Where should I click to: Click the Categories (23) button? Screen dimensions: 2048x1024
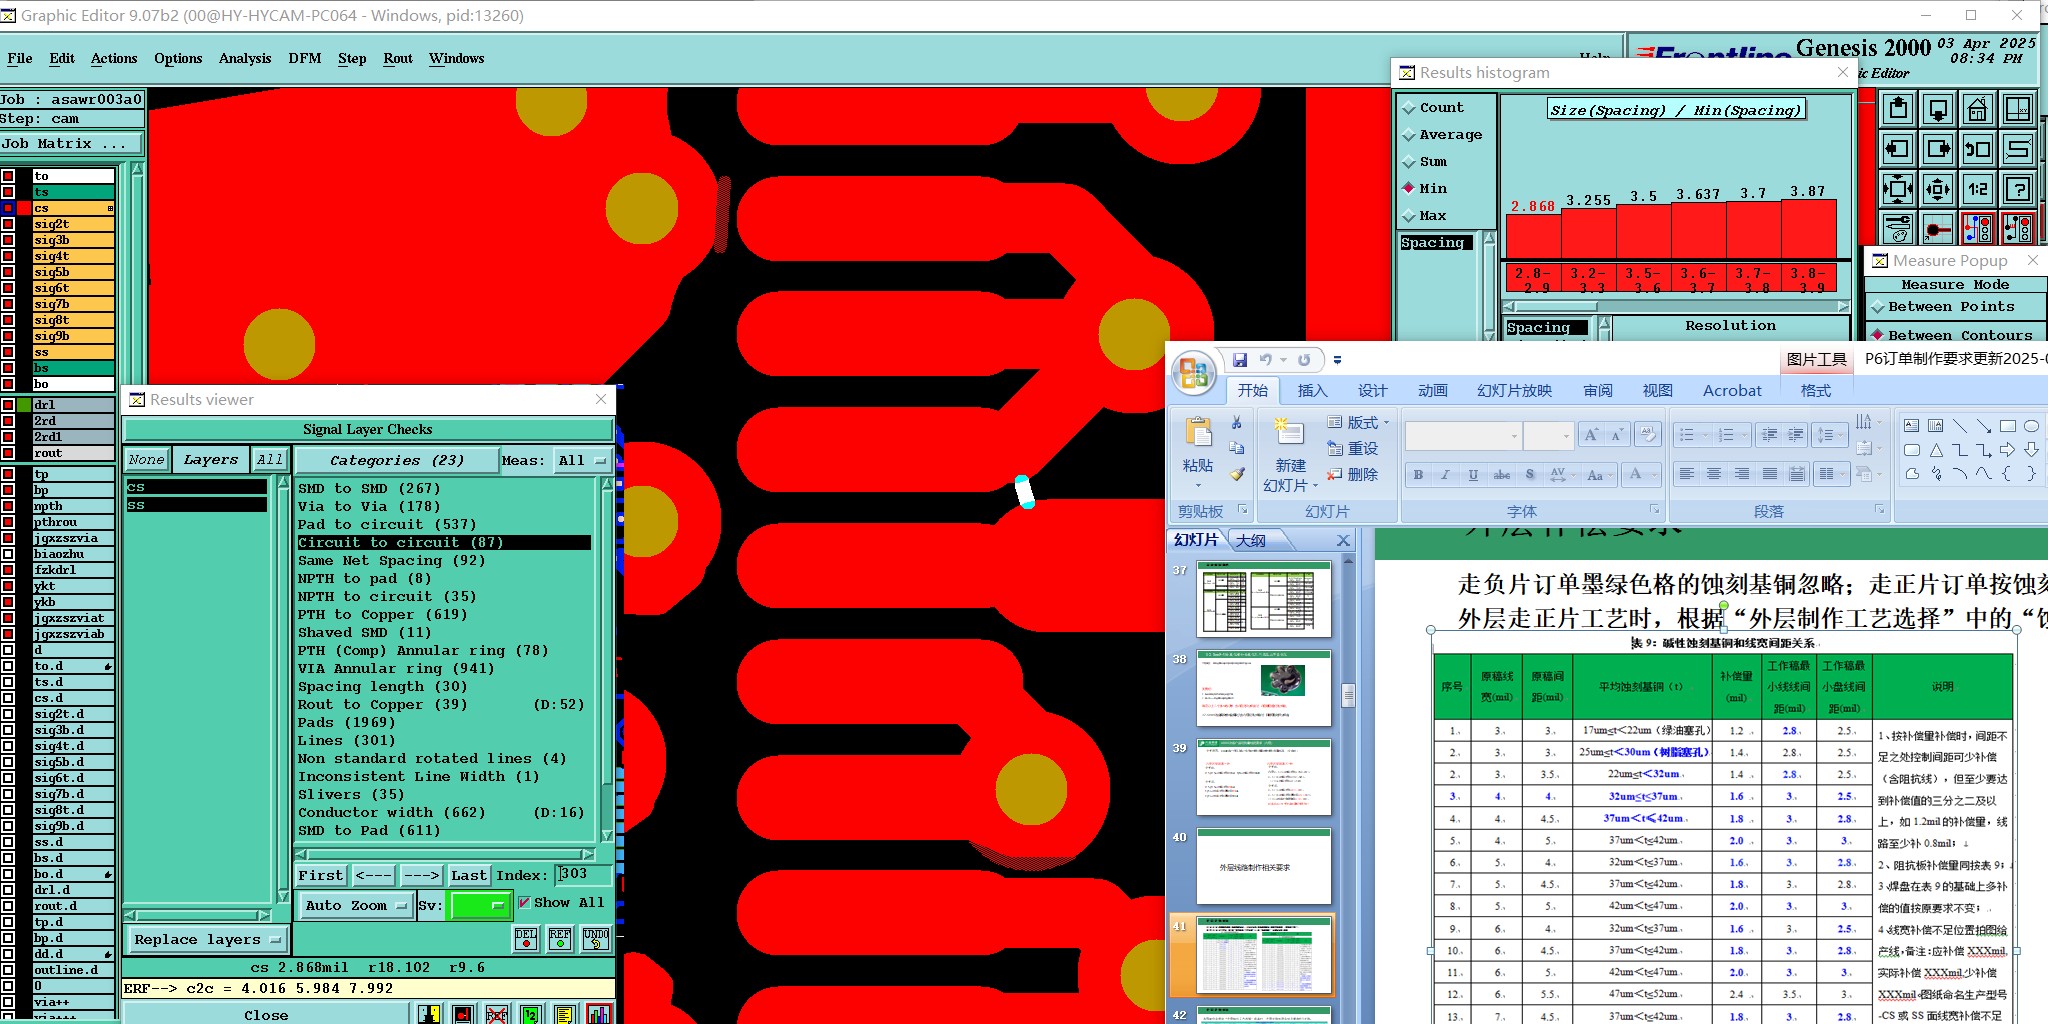click(x=396, y=460)
